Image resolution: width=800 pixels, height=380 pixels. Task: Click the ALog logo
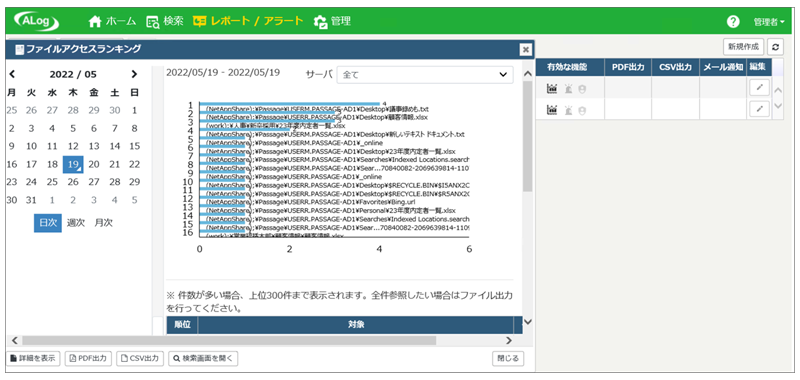(37, 21)
